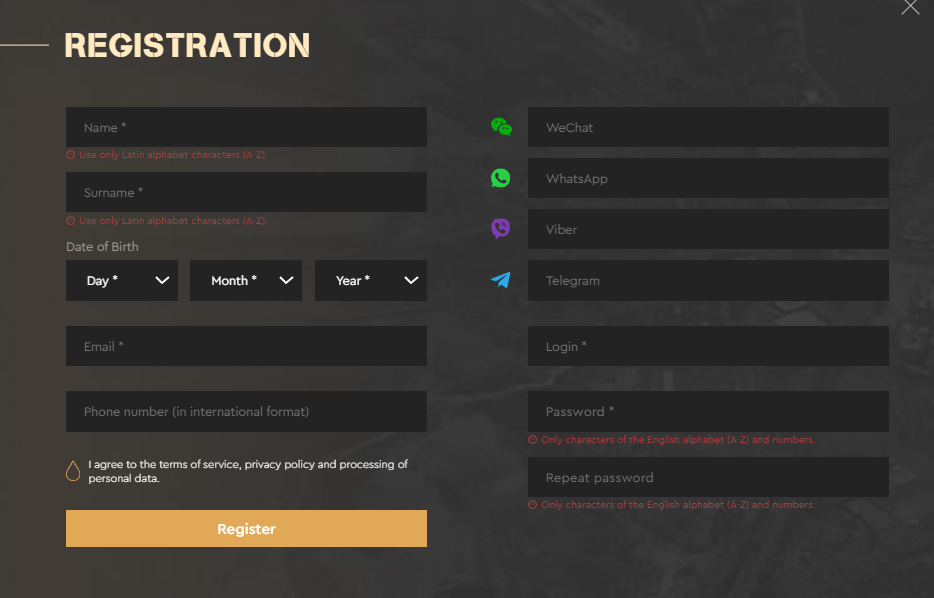Open the Month dropdown
This screenshot has width=934, height=598.
click(x=246, y=281)
